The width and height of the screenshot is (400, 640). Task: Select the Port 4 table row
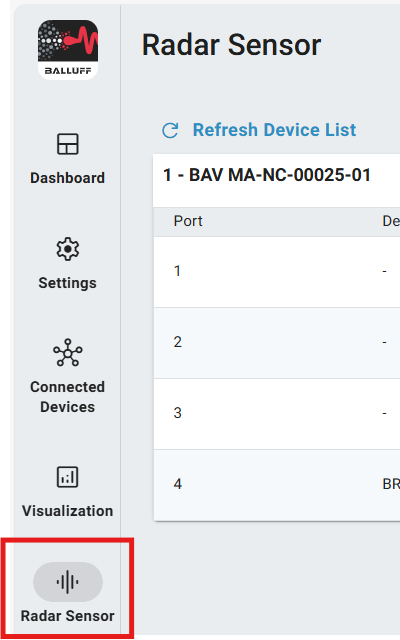(277, 485)
